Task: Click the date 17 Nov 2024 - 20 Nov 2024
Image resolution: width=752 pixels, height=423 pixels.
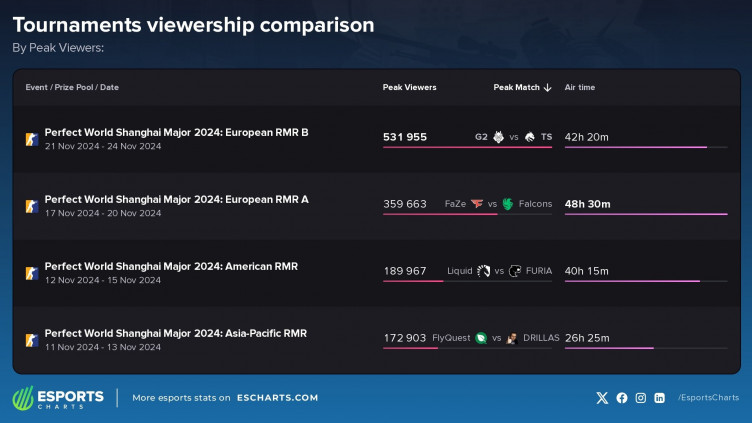Action: click(x=103, y=213)
